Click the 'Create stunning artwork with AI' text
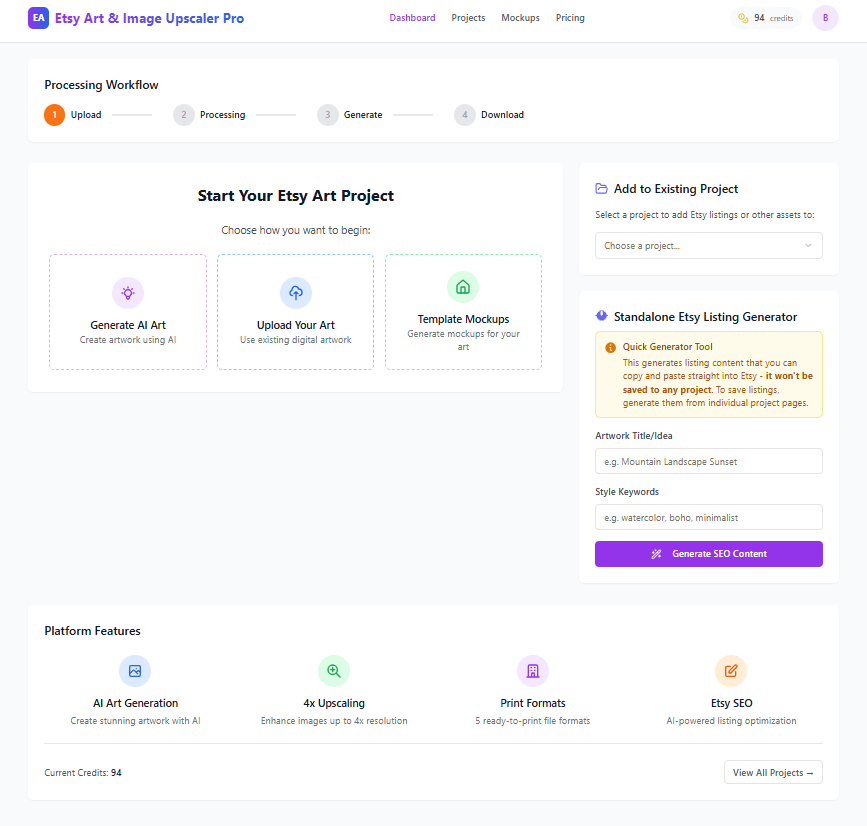This screenshot has height=826, width=867. [135, 721]
